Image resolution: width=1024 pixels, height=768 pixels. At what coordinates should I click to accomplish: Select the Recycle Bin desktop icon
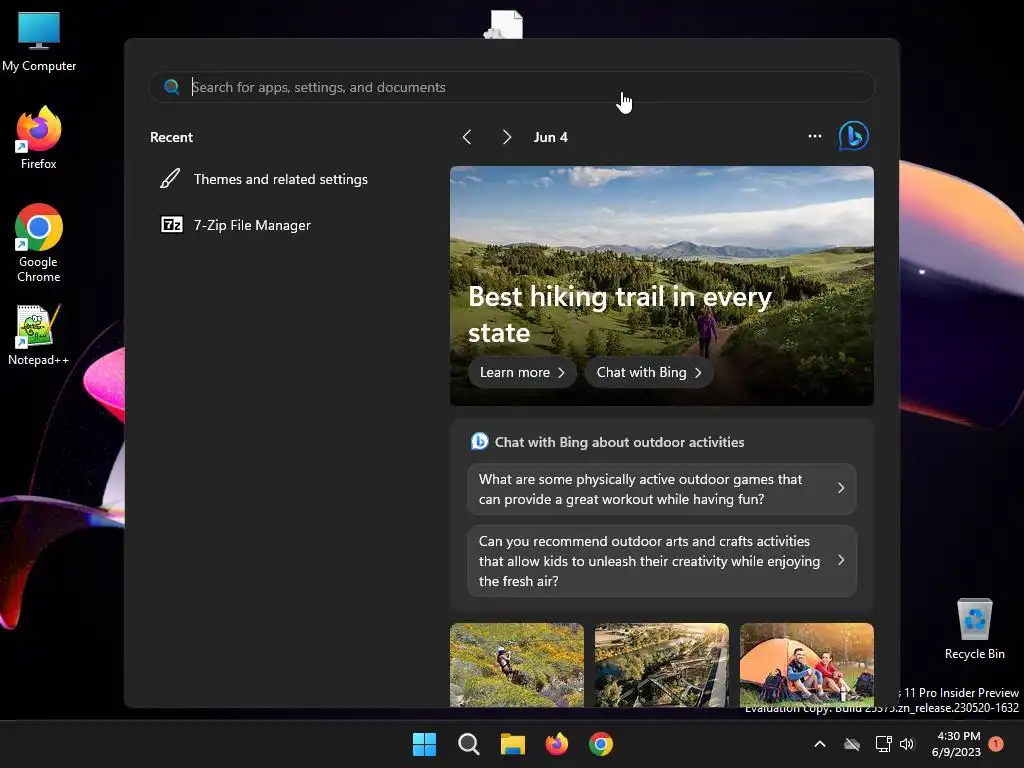974,628
